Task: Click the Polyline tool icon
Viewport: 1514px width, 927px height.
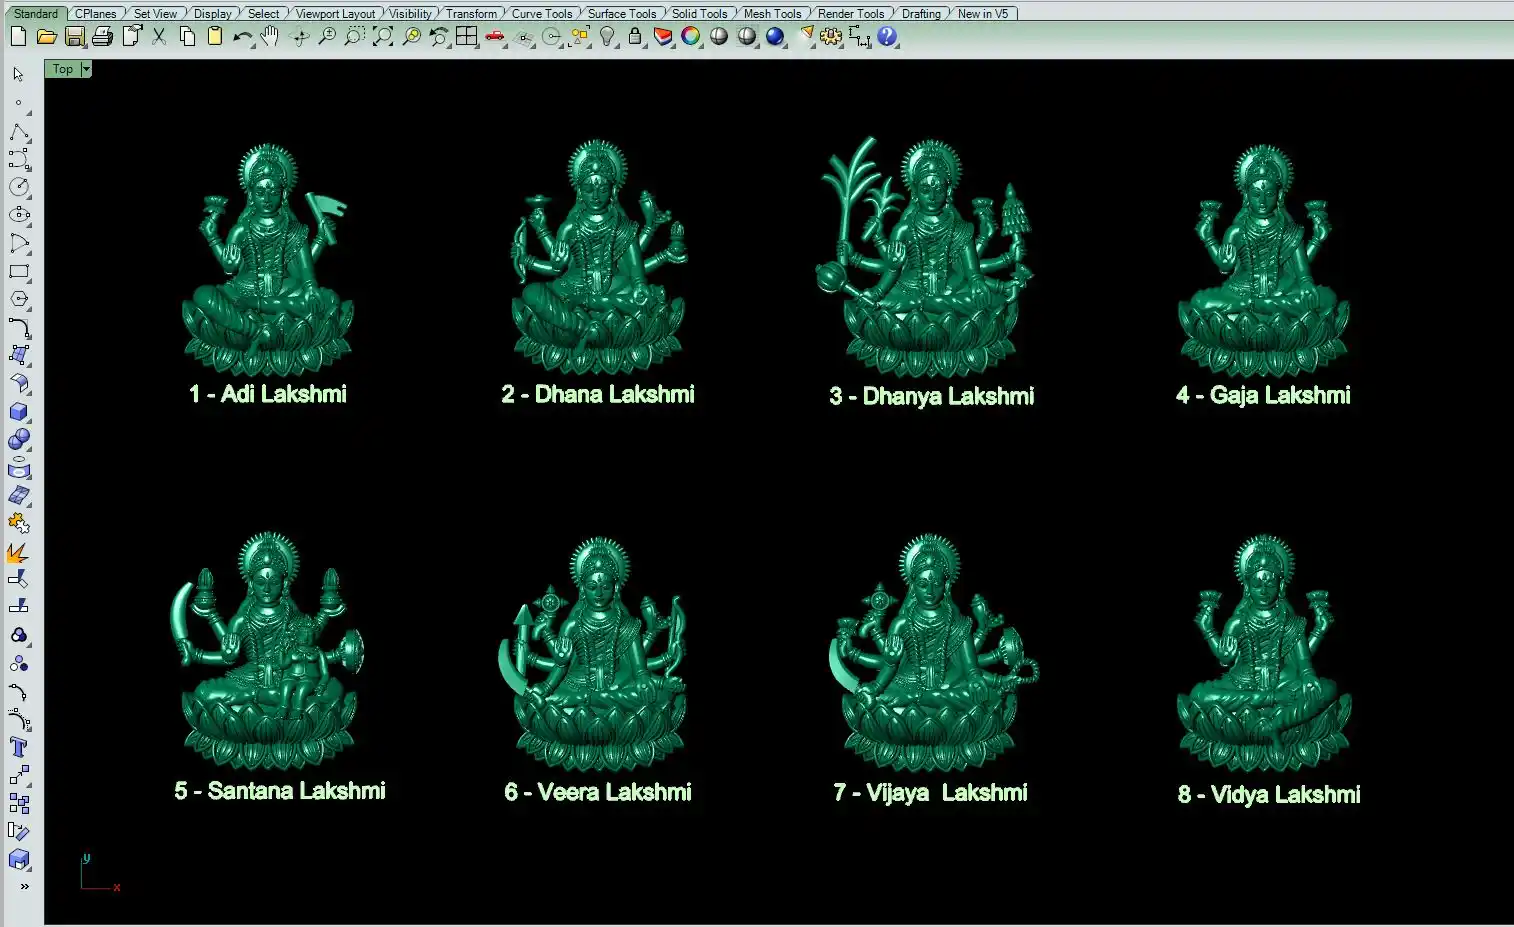Action: click(19, 133)
